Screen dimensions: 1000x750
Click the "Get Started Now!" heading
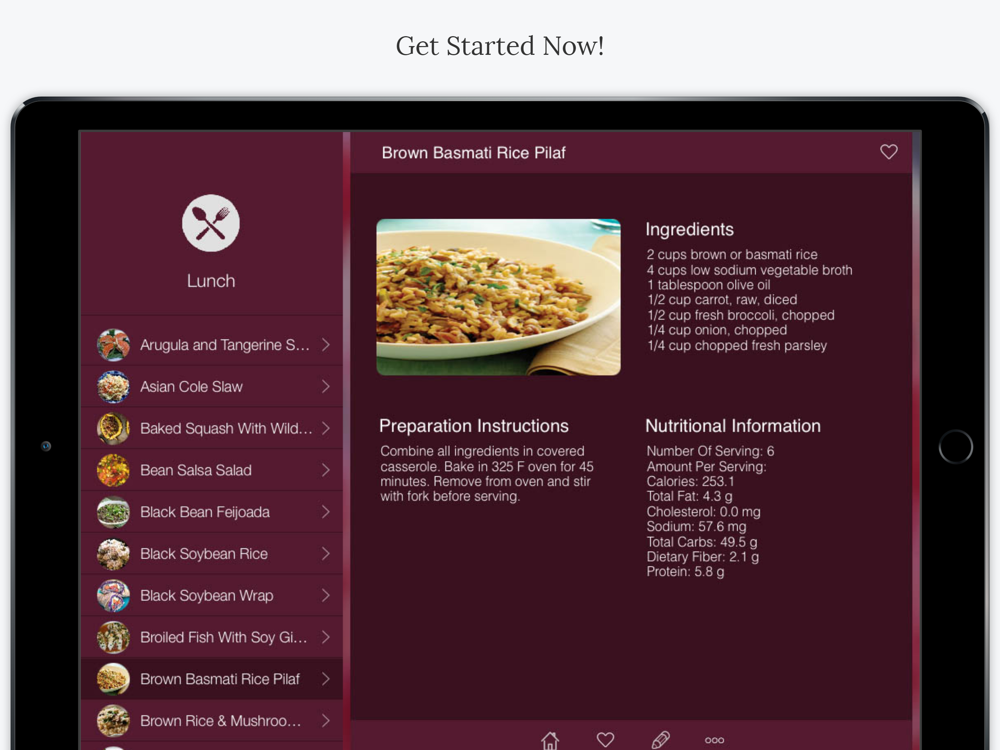click(x=500, y=46)
